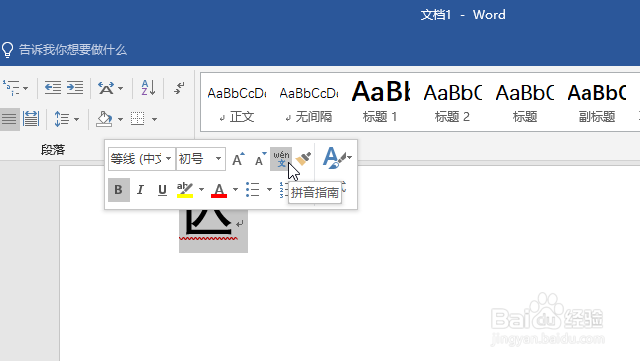Click the 告诉我你想要做什么 search box
This screenshot has width=640, height=361.
click(x=73, y=50)
